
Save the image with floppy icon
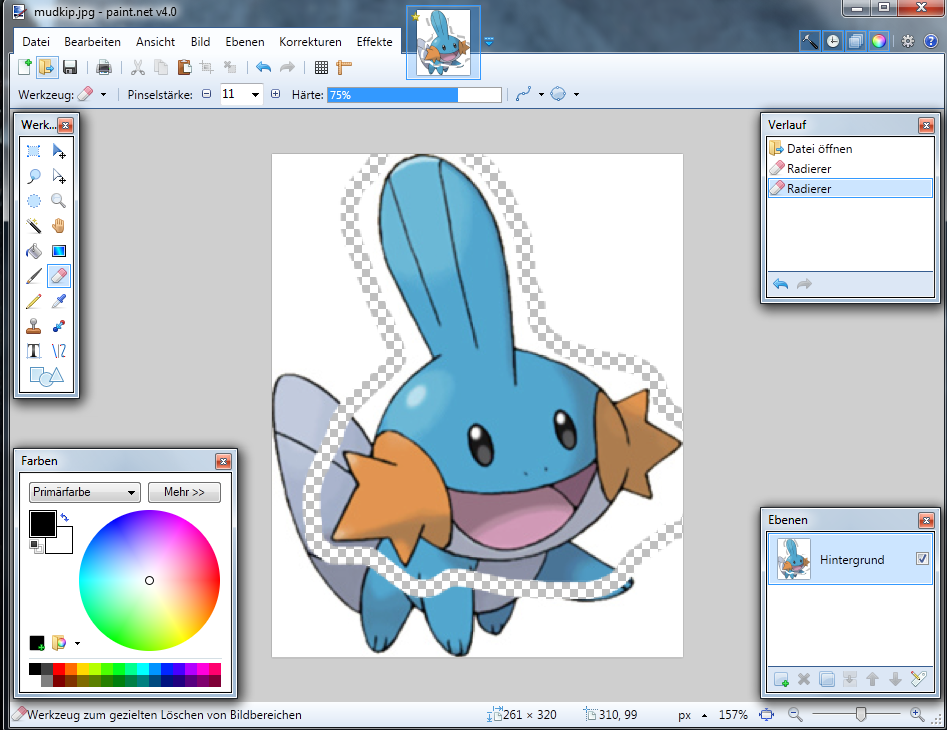tap(70, 67)
